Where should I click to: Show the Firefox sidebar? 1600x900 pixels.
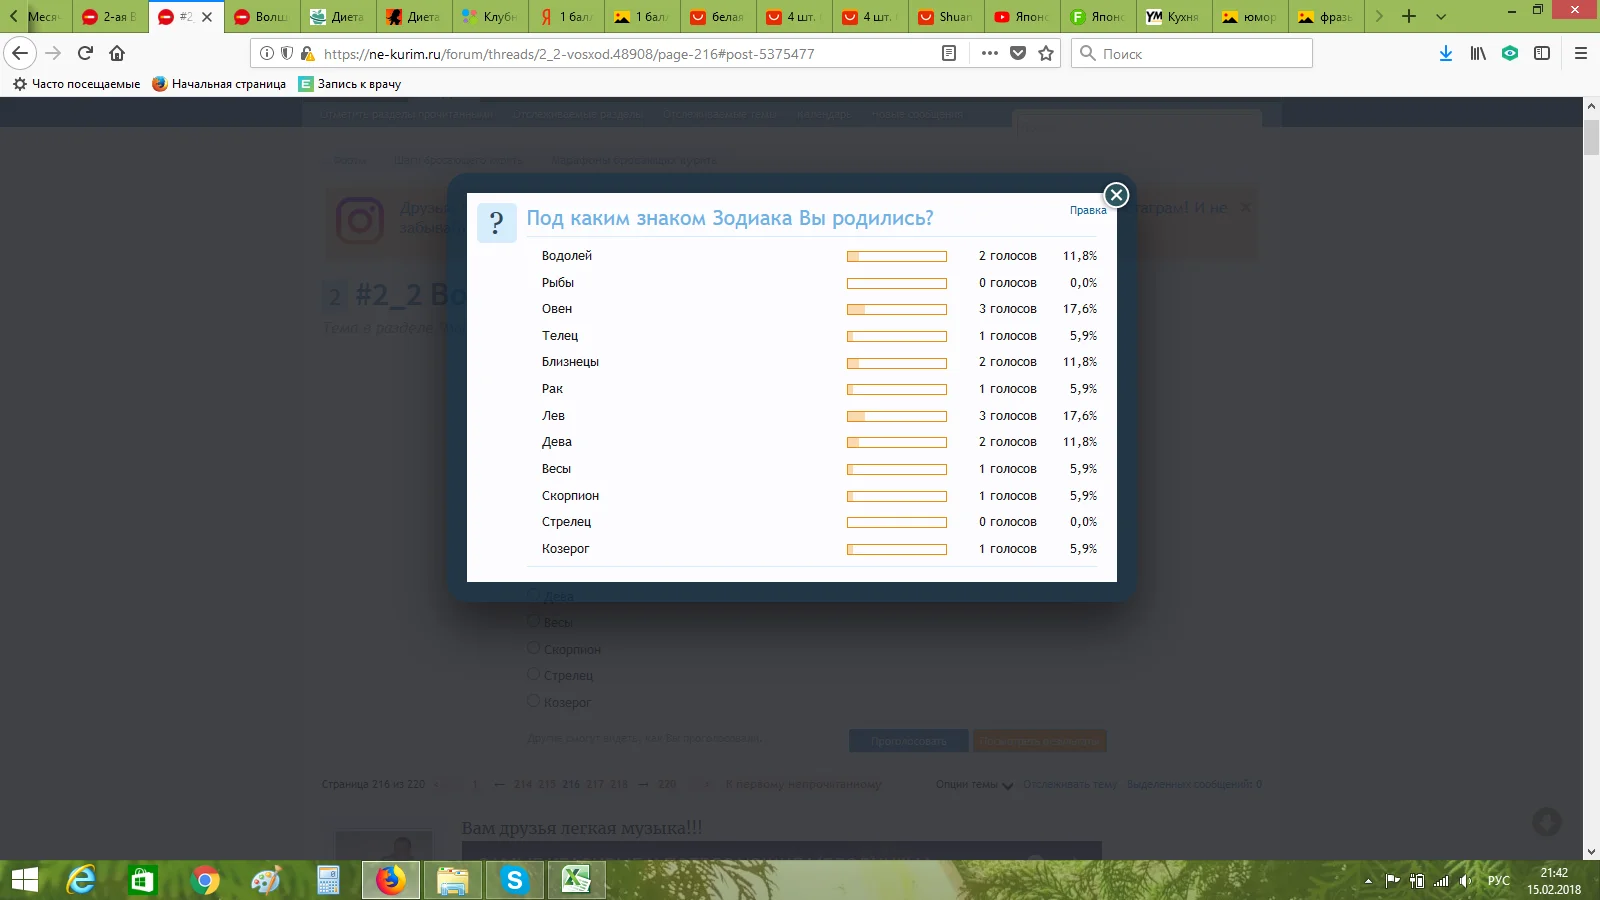[x=1542, y=53]
